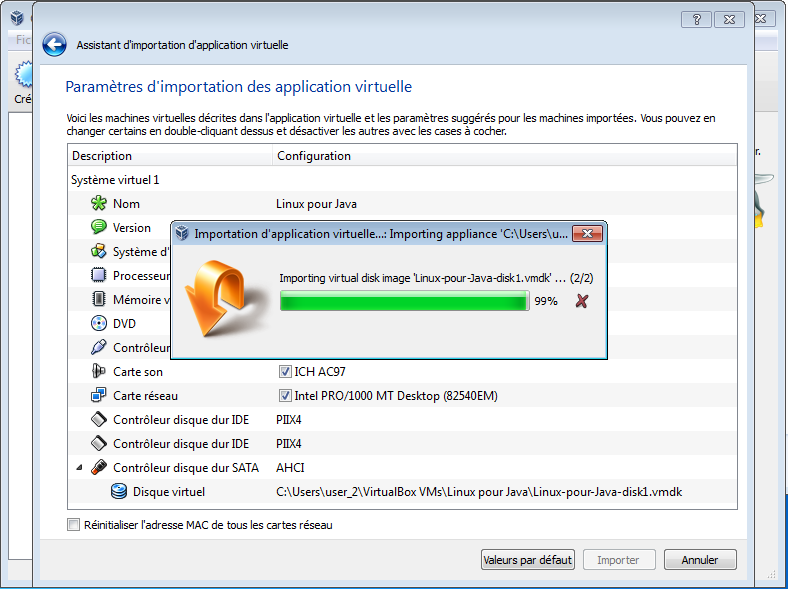The width and height of the screenshot is (788, 589).
Task: Select the first PIIX4 IDE controller value
Action: pyautogui.click(x=288, y=420)
